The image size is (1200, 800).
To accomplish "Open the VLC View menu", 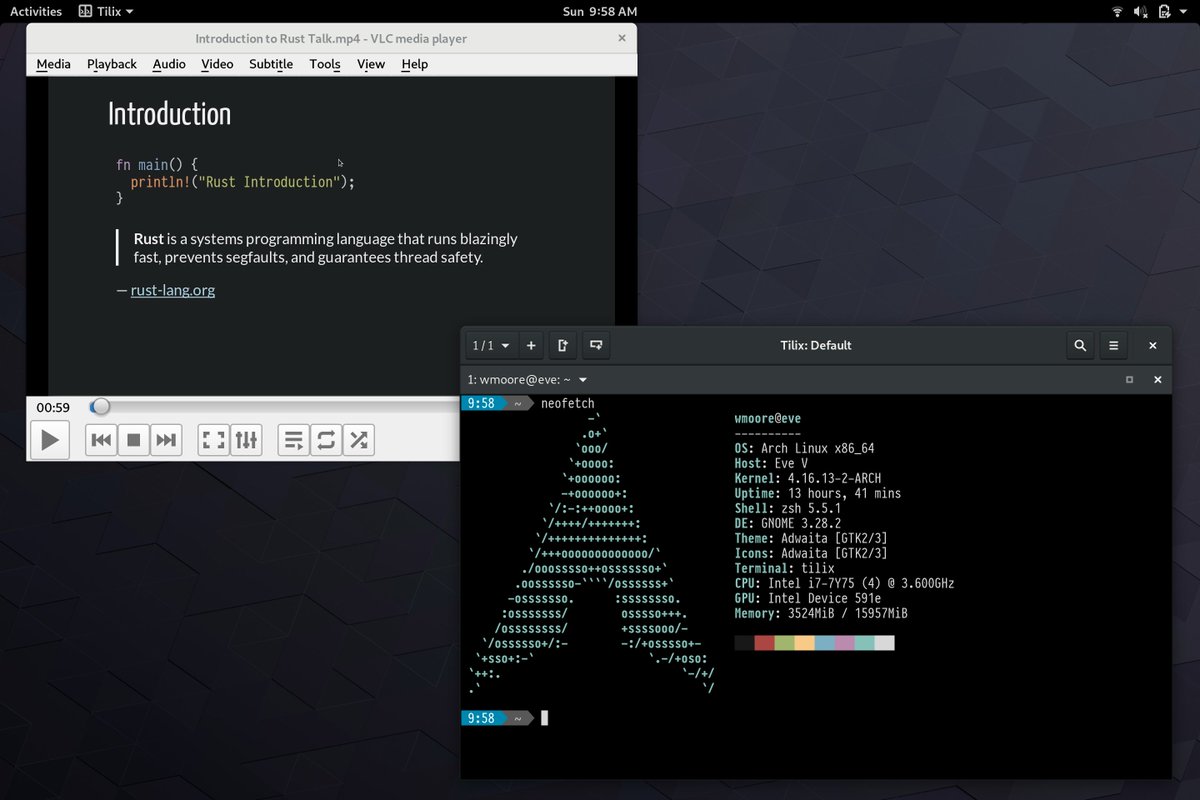I will [371, 64].
